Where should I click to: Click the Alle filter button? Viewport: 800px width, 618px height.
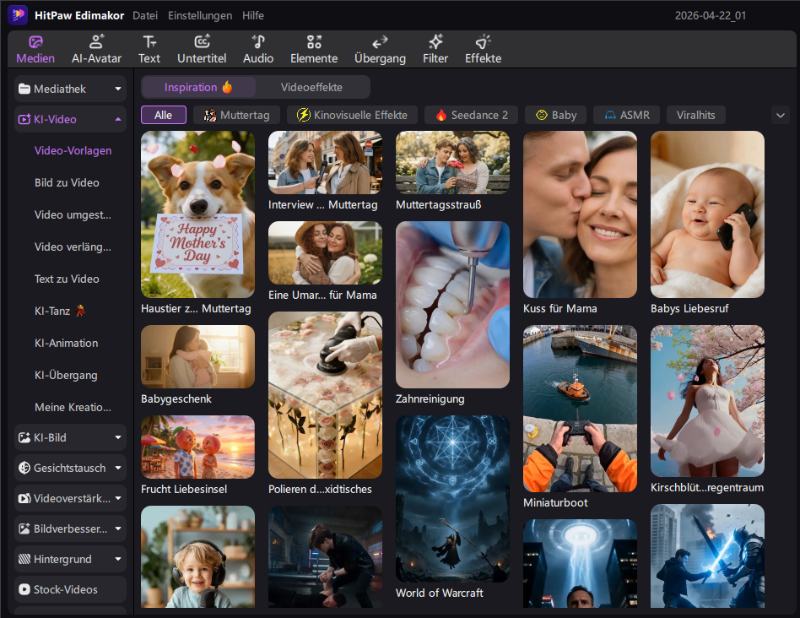pos(162,115)
